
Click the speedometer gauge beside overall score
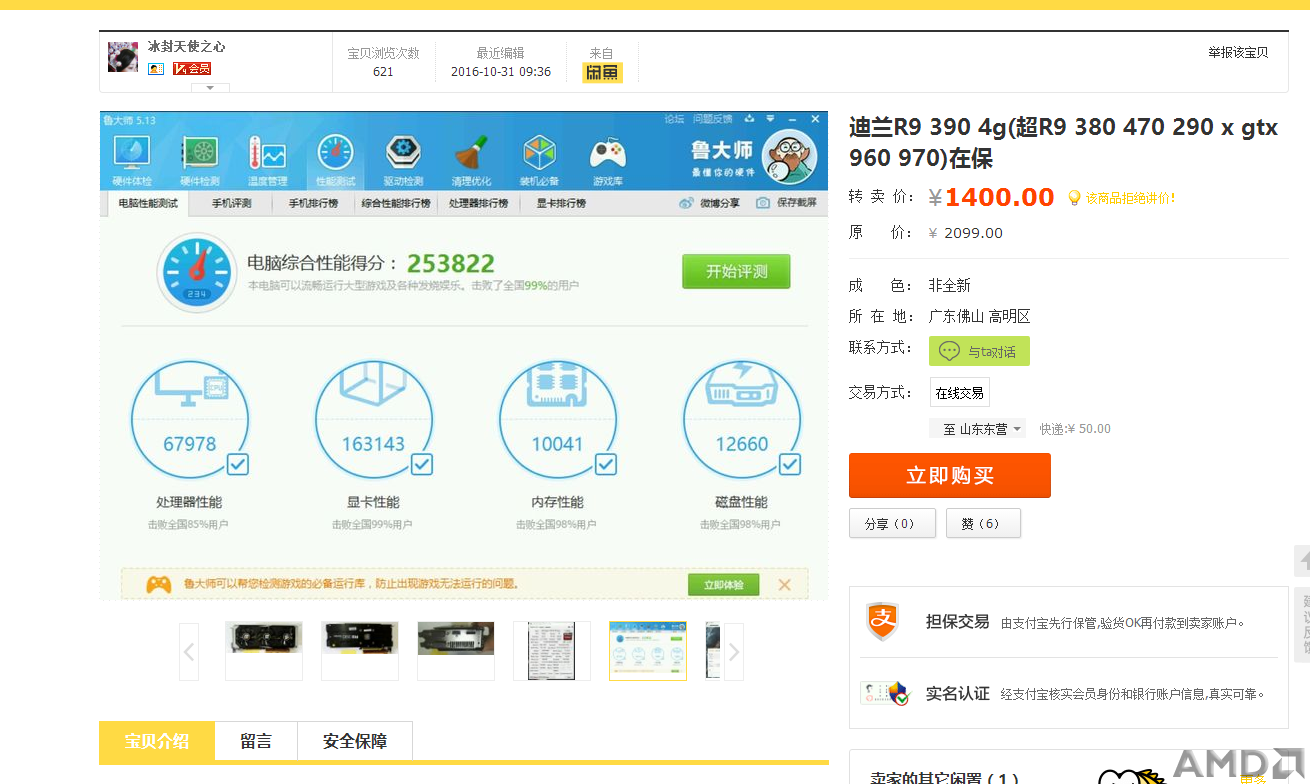[x=196, y=271]
